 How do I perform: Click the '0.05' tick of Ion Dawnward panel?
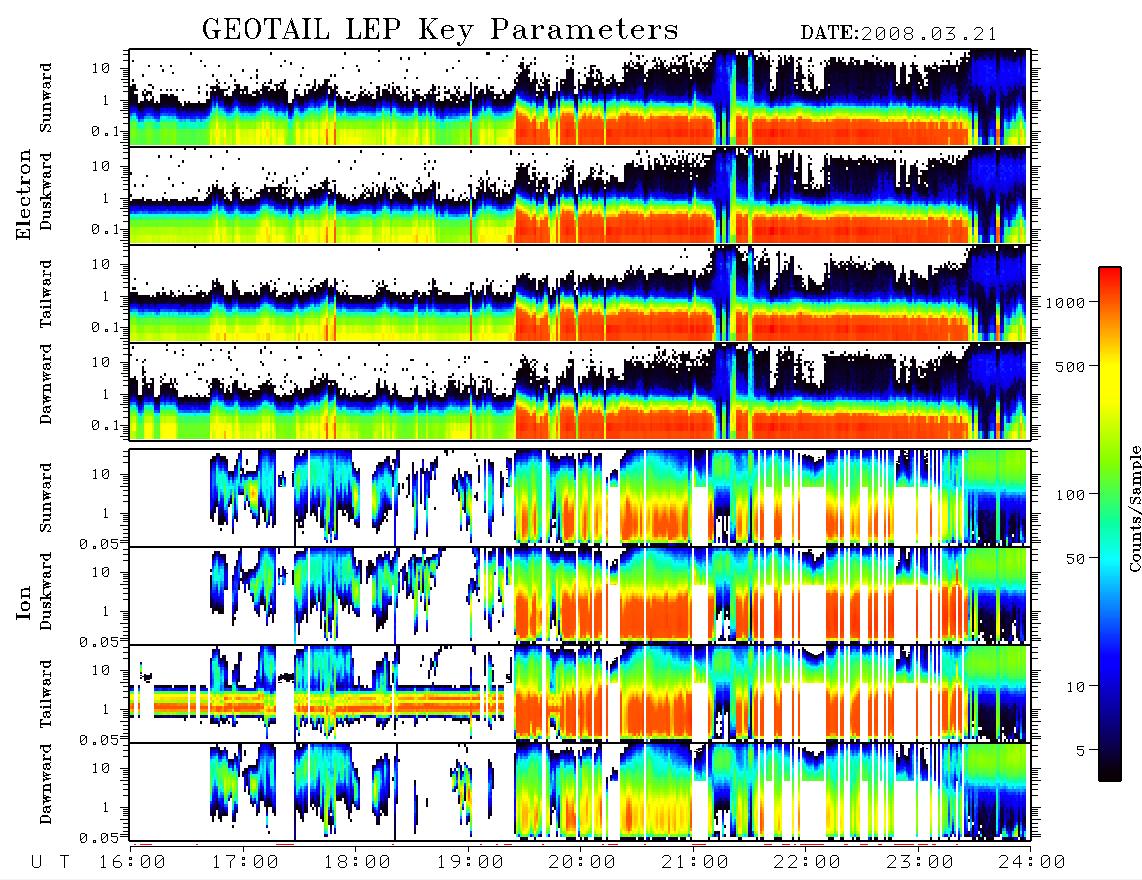pos(99,838)
